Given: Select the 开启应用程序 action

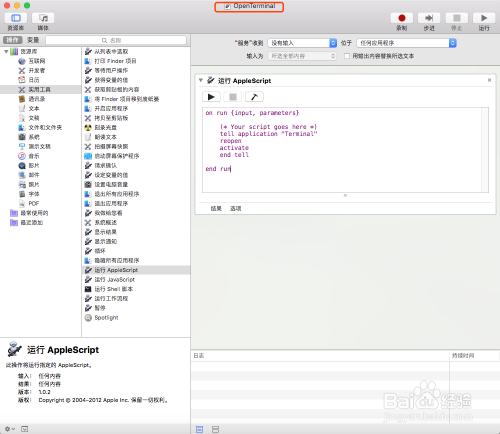Looking at the screenshot, I should [x=111, y=108].
